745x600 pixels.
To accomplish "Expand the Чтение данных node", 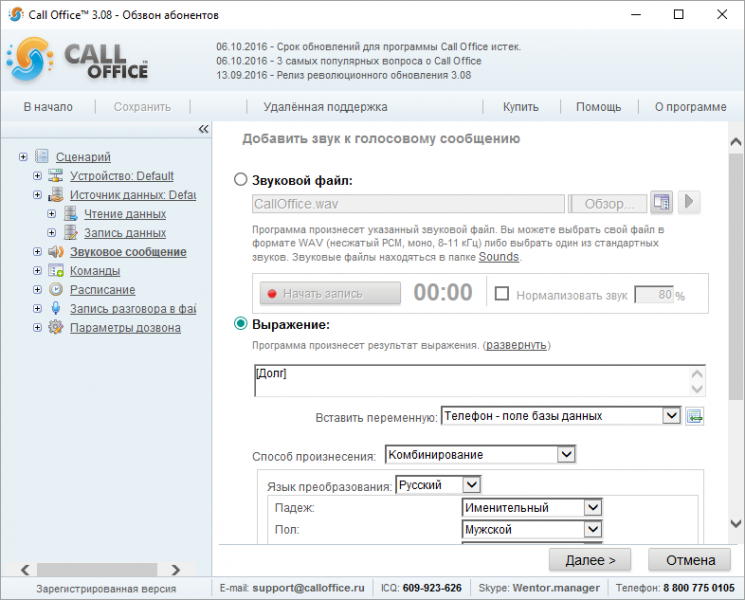I will point(51,214).
